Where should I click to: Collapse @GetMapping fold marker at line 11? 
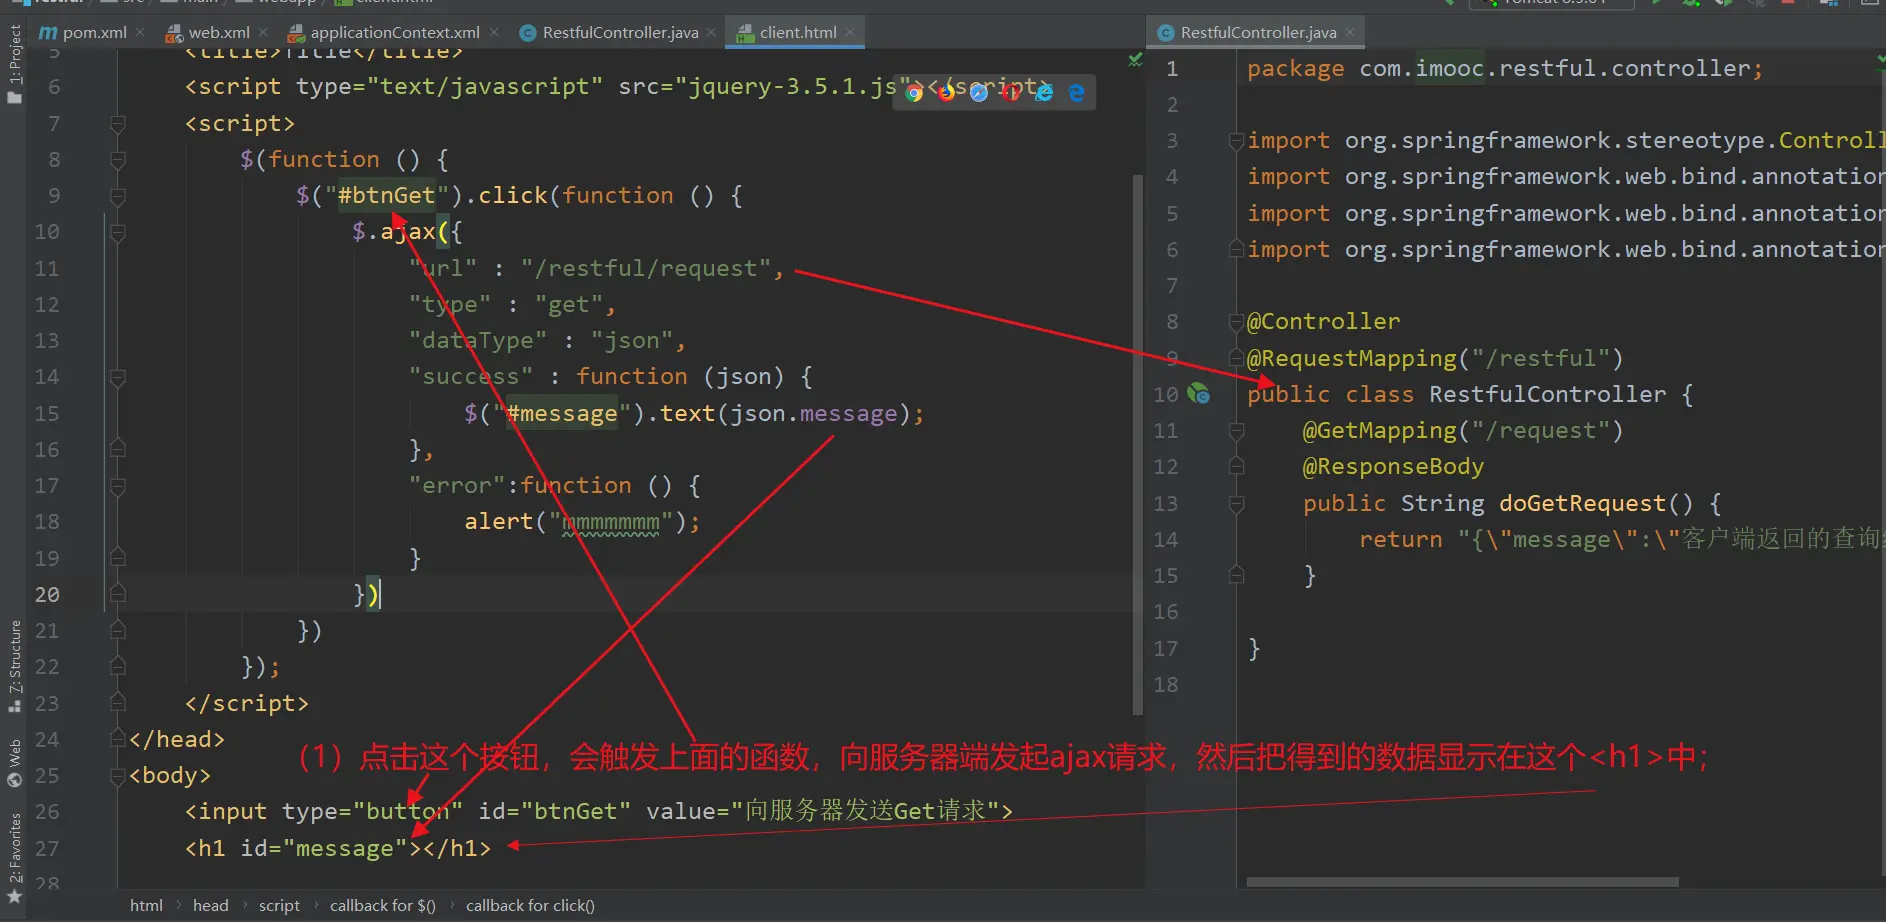[x=1236, y=431]
